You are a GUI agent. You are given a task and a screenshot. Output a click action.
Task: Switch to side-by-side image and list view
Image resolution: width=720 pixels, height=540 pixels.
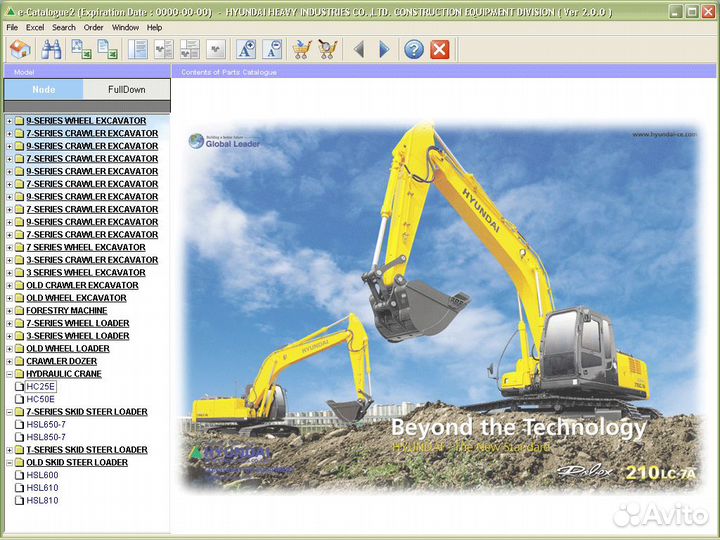(x=164, y=49)
